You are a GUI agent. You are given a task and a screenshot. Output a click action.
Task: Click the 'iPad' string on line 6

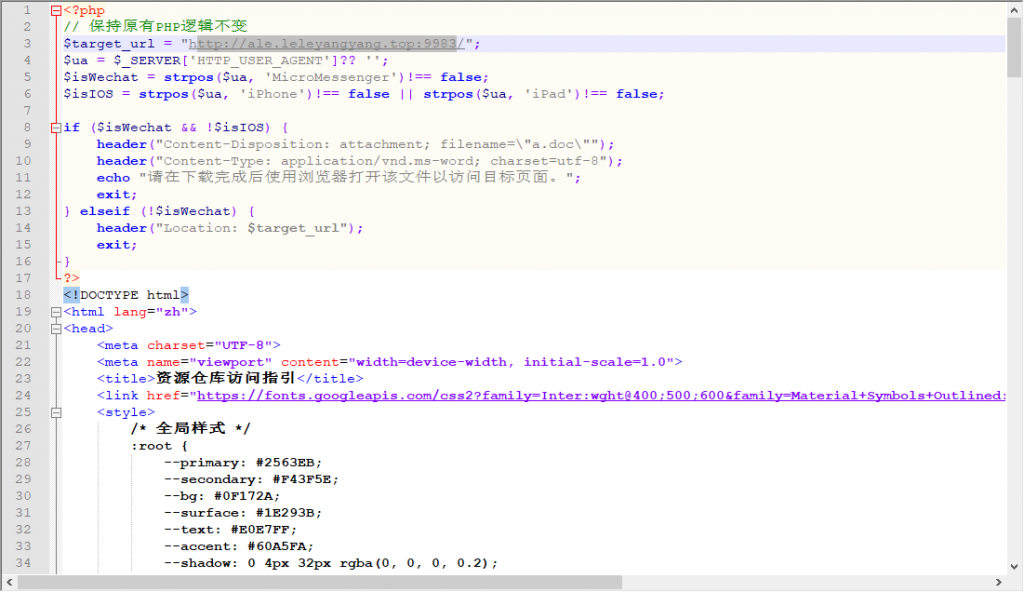pyautogui.click(x=549, y=94)
